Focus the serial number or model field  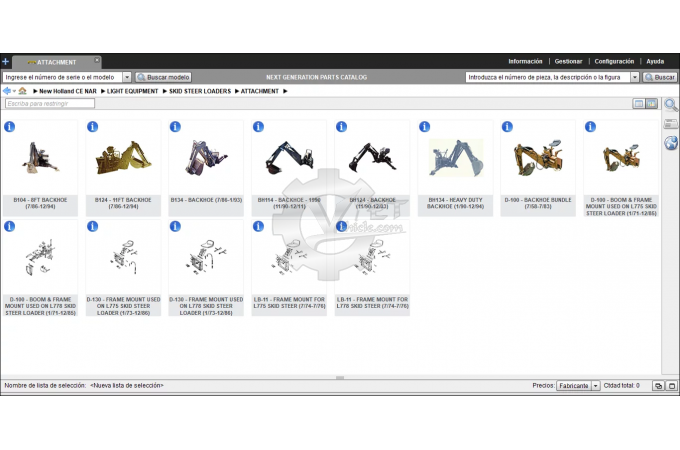pos(62,77)
